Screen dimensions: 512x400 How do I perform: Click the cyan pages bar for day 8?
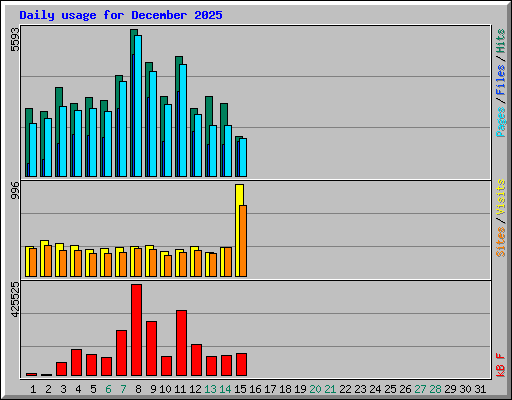click(138, 106)
